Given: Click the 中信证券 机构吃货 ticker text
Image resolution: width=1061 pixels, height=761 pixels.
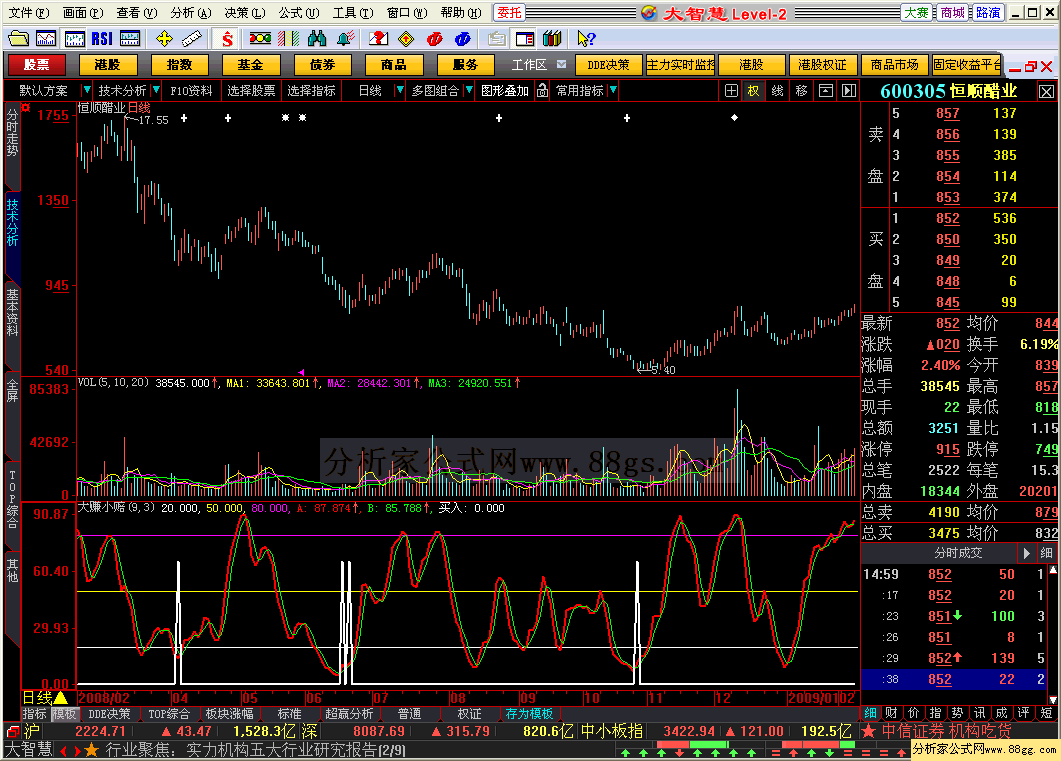Looking at the screenshot, I should pyautogui.click(x=947, y=731).
